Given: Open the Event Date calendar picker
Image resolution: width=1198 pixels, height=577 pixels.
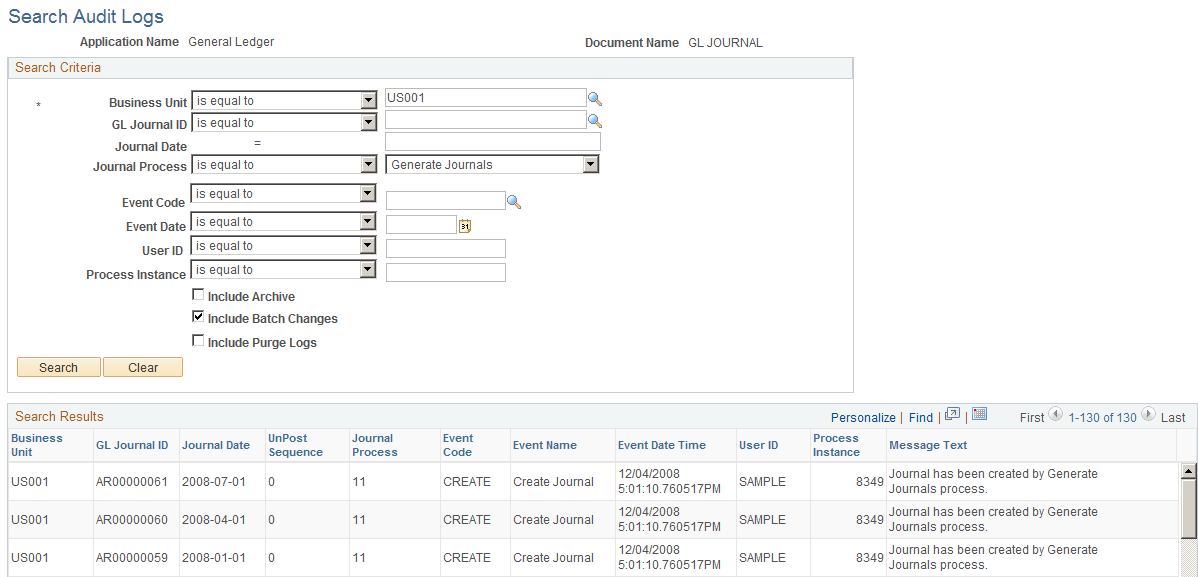Looking at the screenshot, I should pos(464,224).
